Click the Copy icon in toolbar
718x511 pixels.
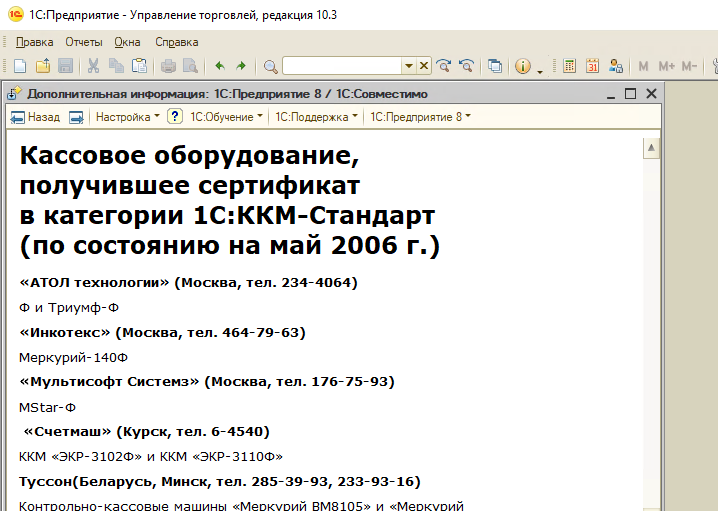coord(116,66)
